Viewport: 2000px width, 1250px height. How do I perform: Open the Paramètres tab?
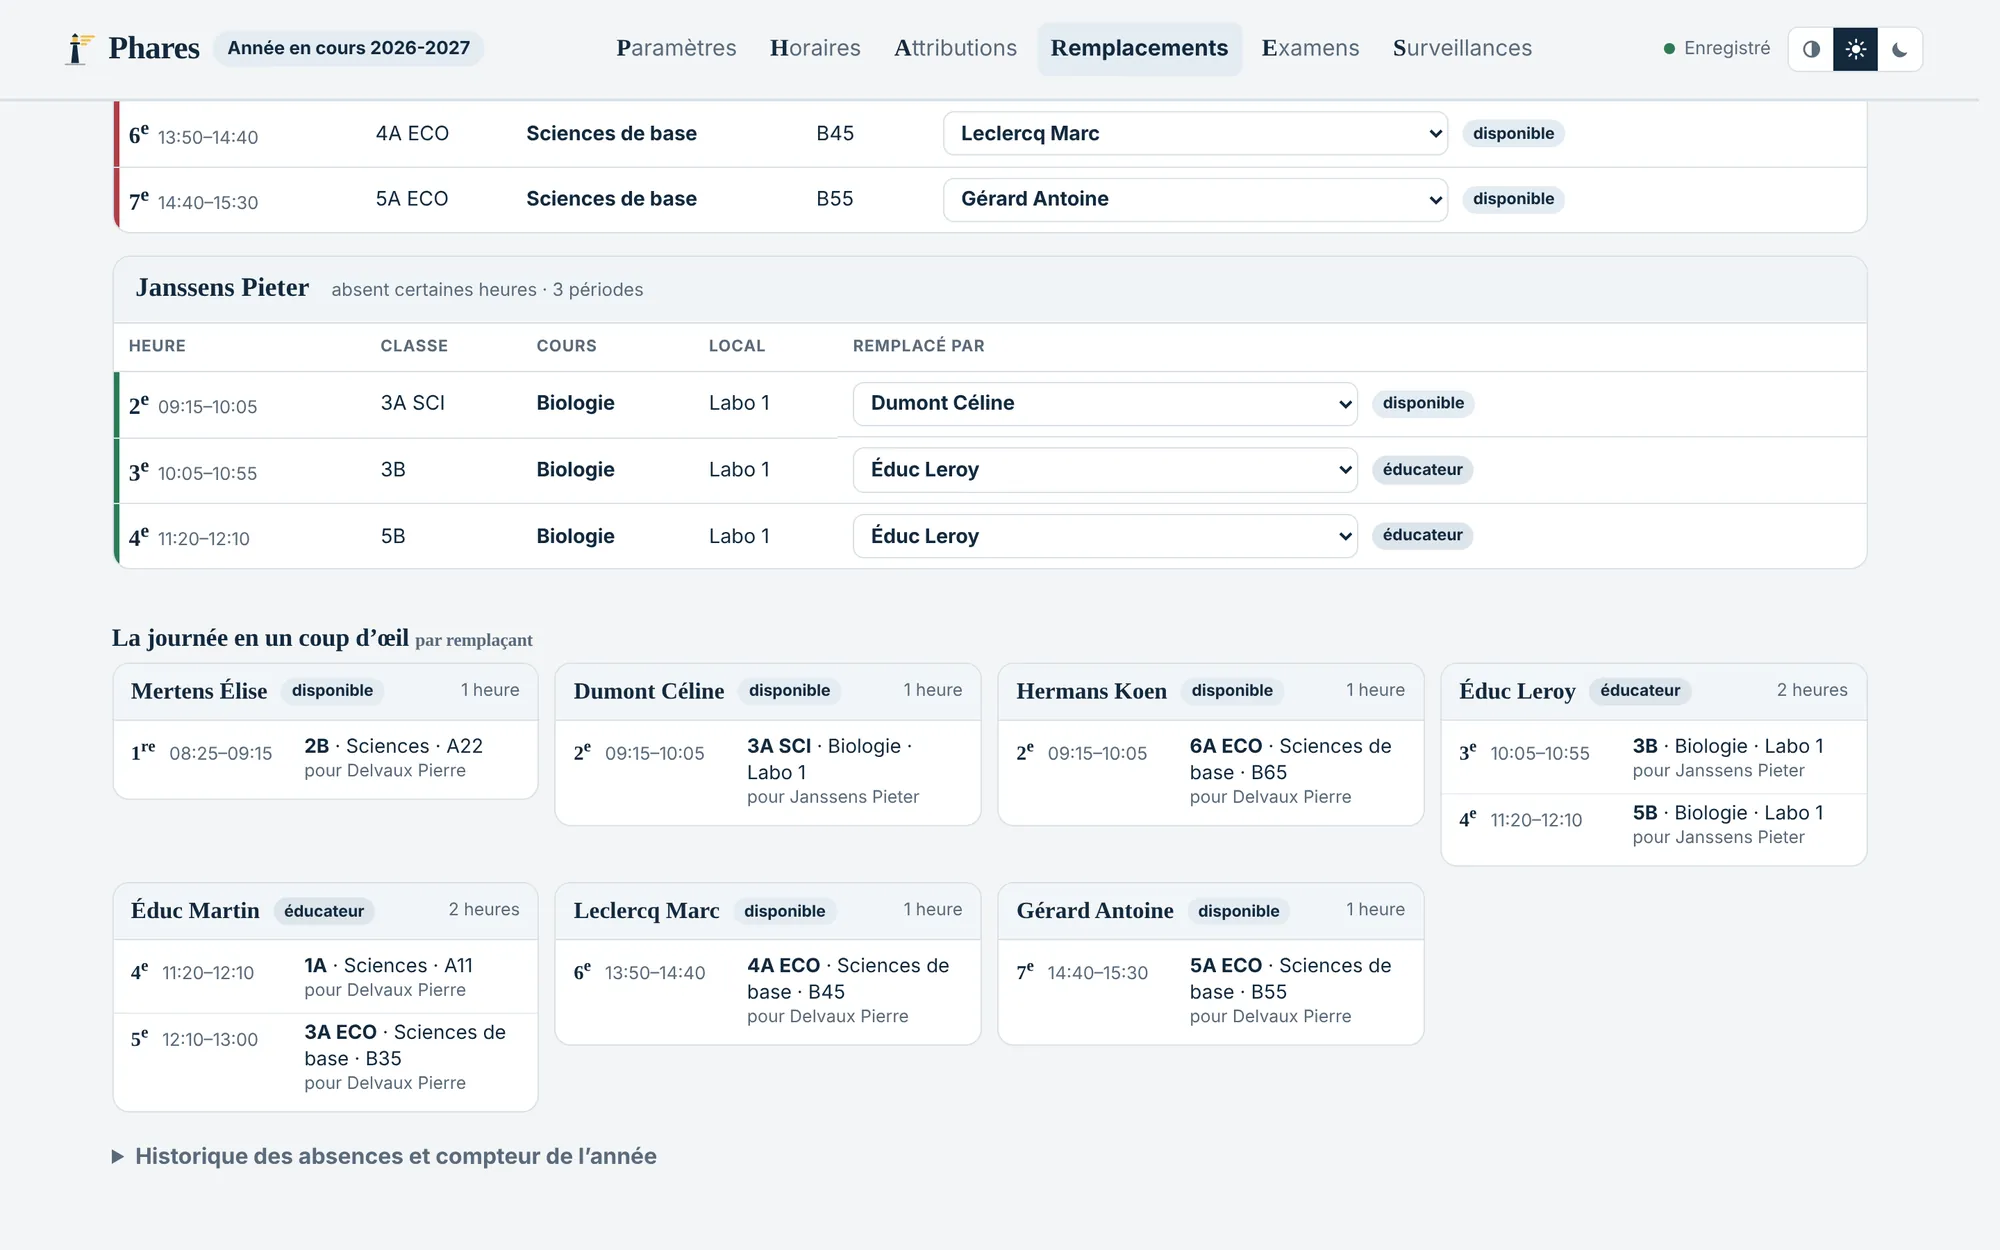(676, 48)
